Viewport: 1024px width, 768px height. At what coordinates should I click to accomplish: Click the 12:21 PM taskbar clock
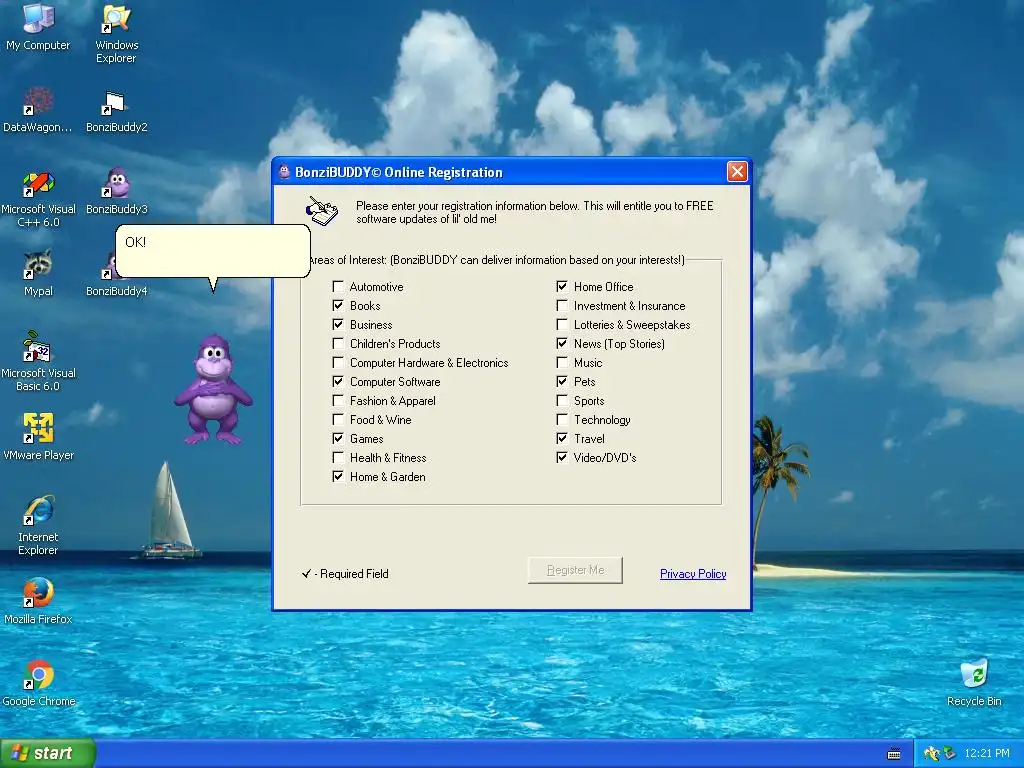pyautogui.click(x=987, y=754)
